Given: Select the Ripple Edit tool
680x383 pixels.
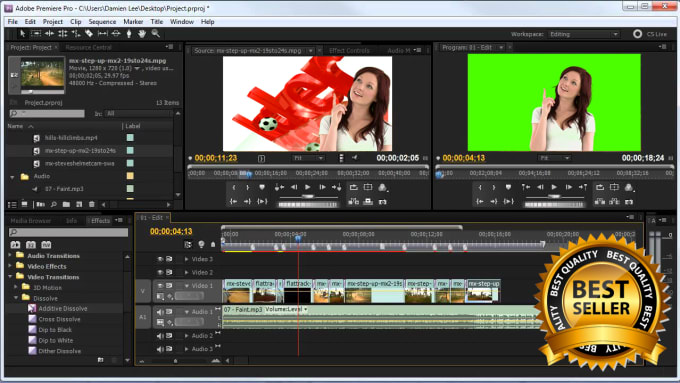Looking at the screenshot, I should (49, 34).
